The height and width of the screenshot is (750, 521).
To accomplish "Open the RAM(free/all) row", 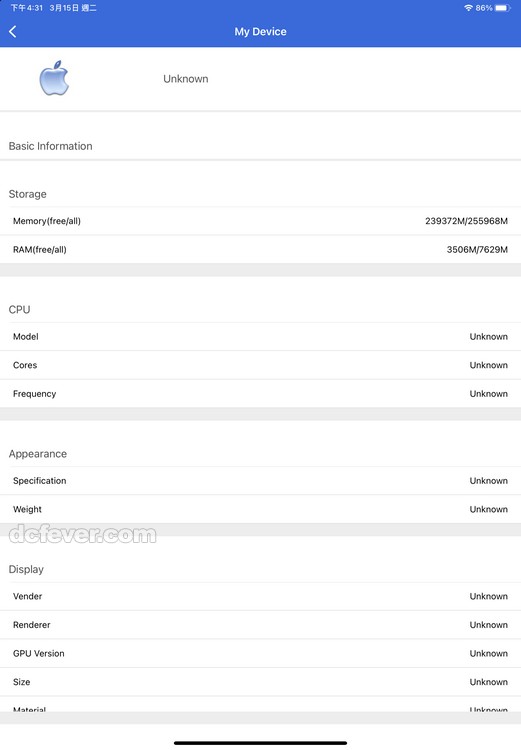I will (260, 249).
